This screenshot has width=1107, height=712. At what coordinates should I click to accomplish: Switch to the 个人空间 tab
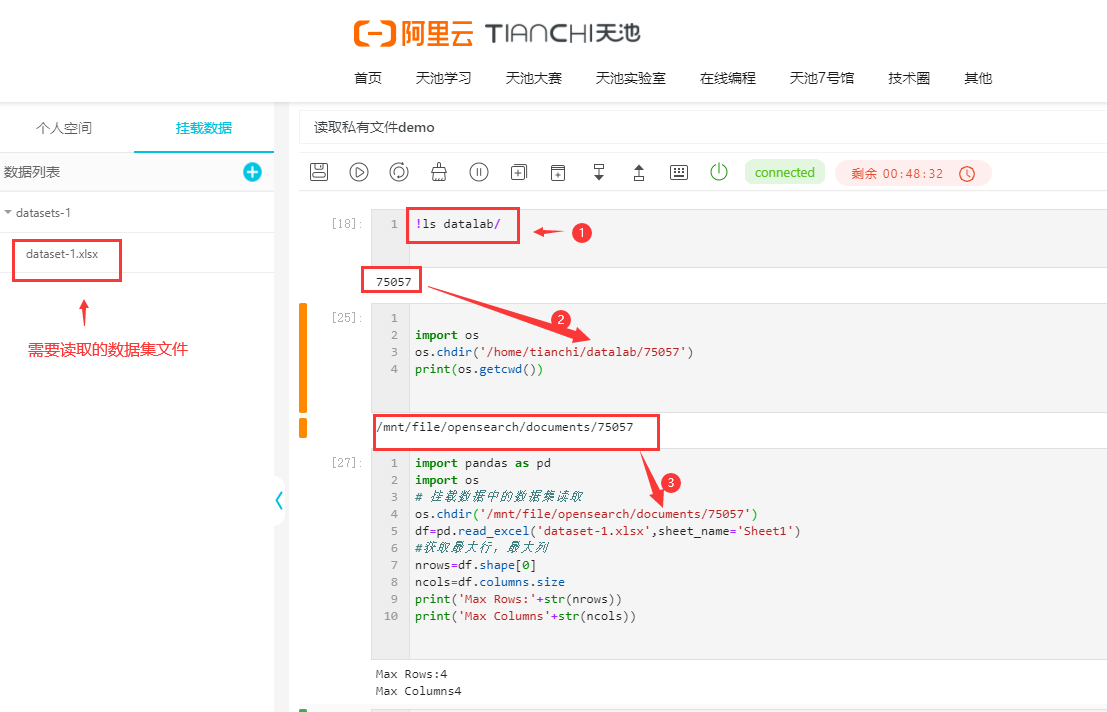64,128
